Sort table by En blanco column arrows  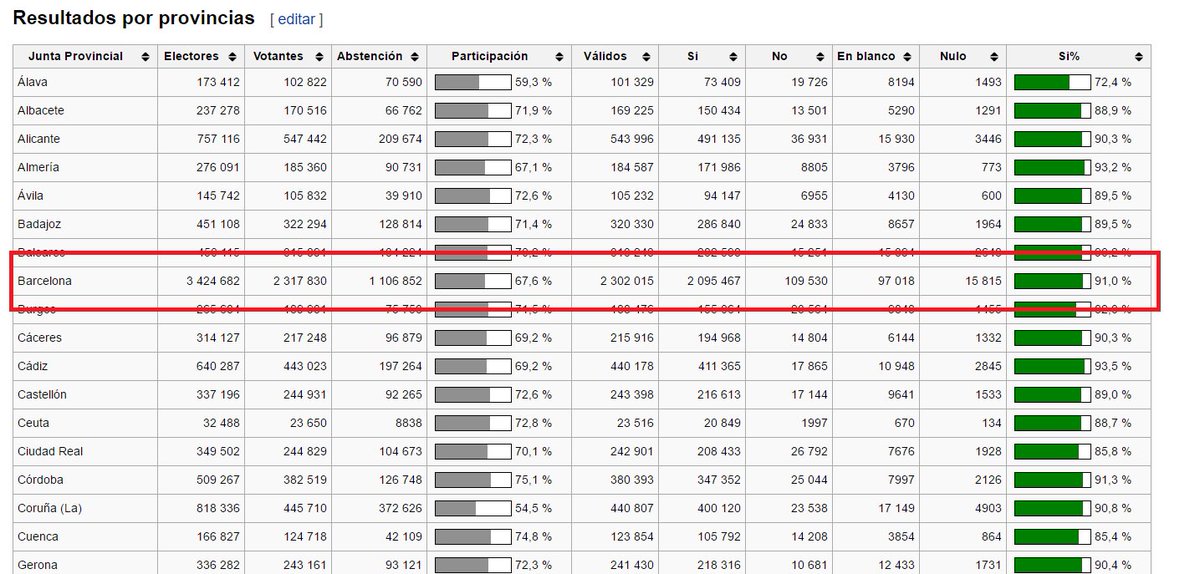907,57
